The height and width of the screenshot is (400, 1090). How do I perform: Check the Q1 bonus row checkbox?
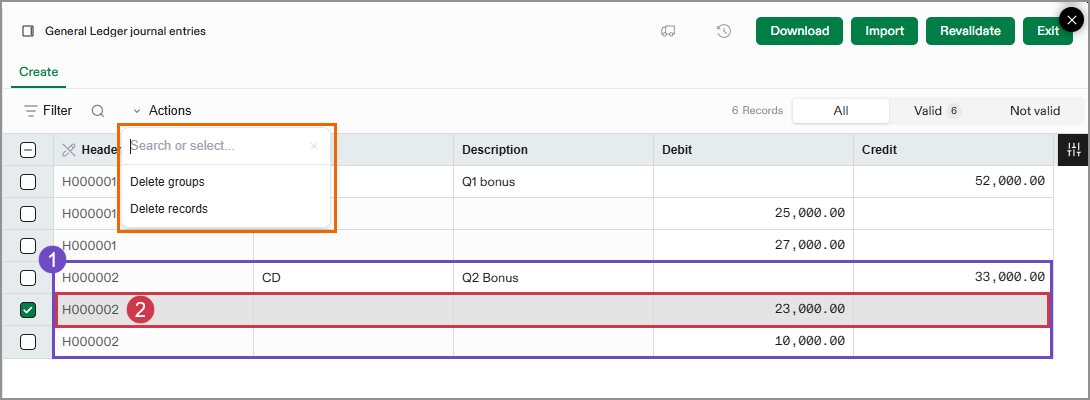tap(28, 182)
